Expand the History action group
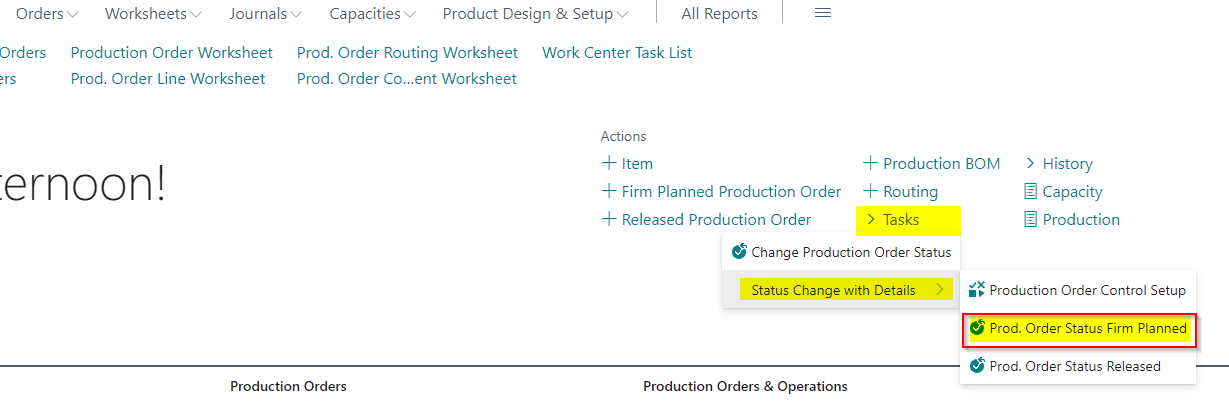The height and width of the screenshot is (401, 1229). [x=1059, y=163]
